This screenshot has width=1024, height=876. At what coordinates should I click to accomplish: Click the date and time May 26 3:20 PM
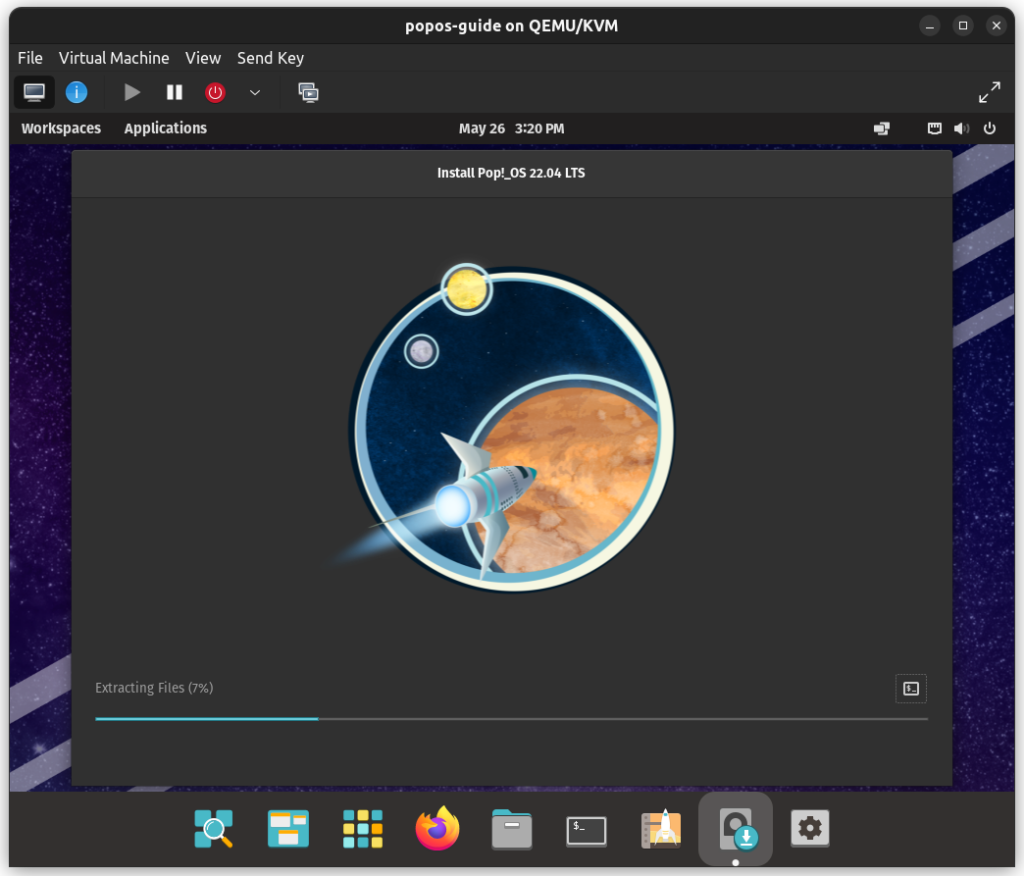(x=511, y=129)
